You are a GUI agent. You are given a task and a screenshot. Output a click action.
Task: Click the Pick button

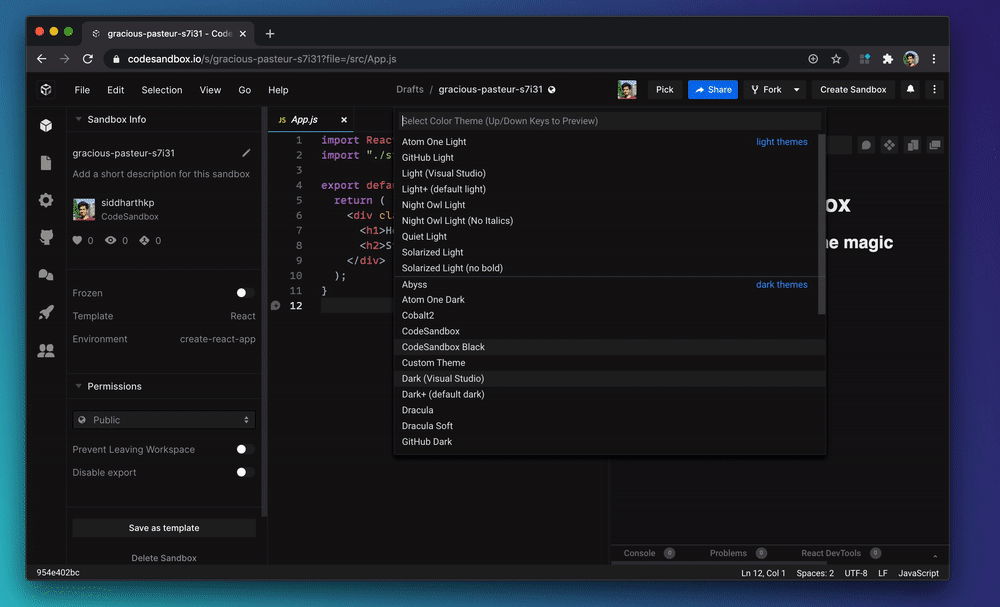click(665, 90)
